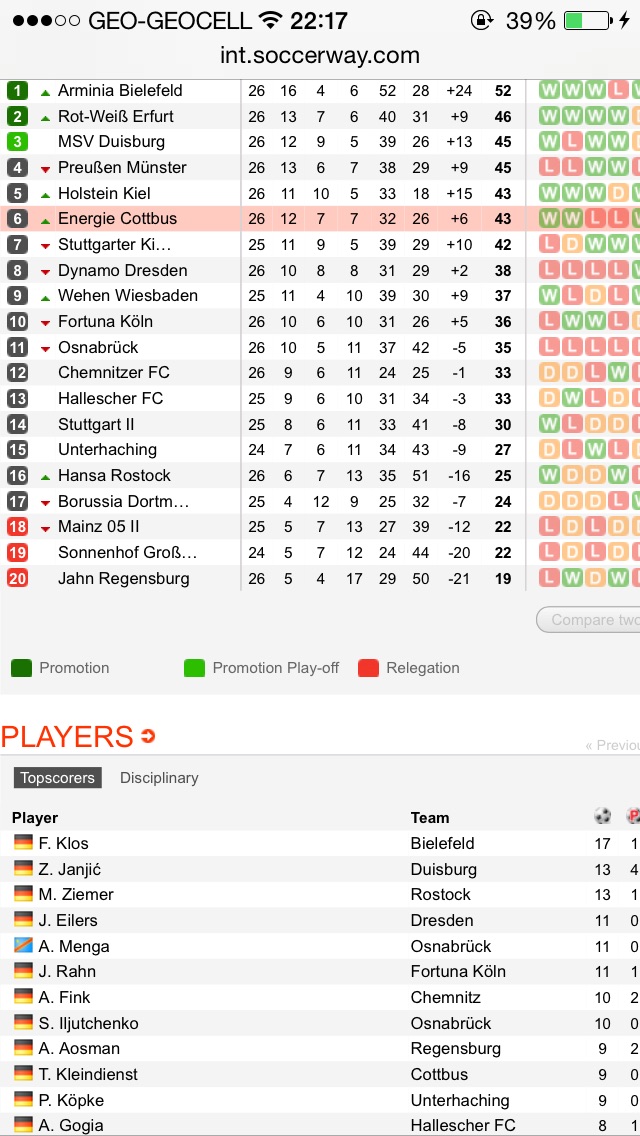The image size is (640, 1136).
Task: Open the Energie Cottbus team page
Action: [x=117, y=219]
